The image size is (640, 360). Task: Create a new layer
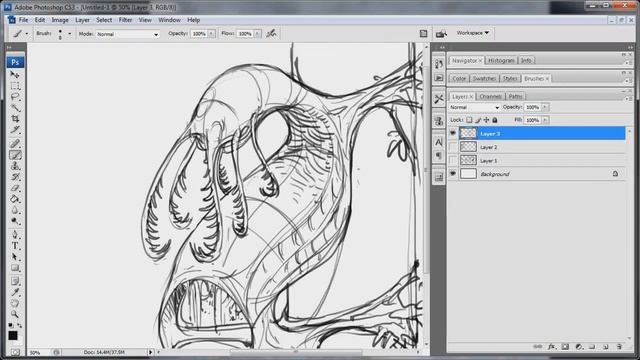606,347
